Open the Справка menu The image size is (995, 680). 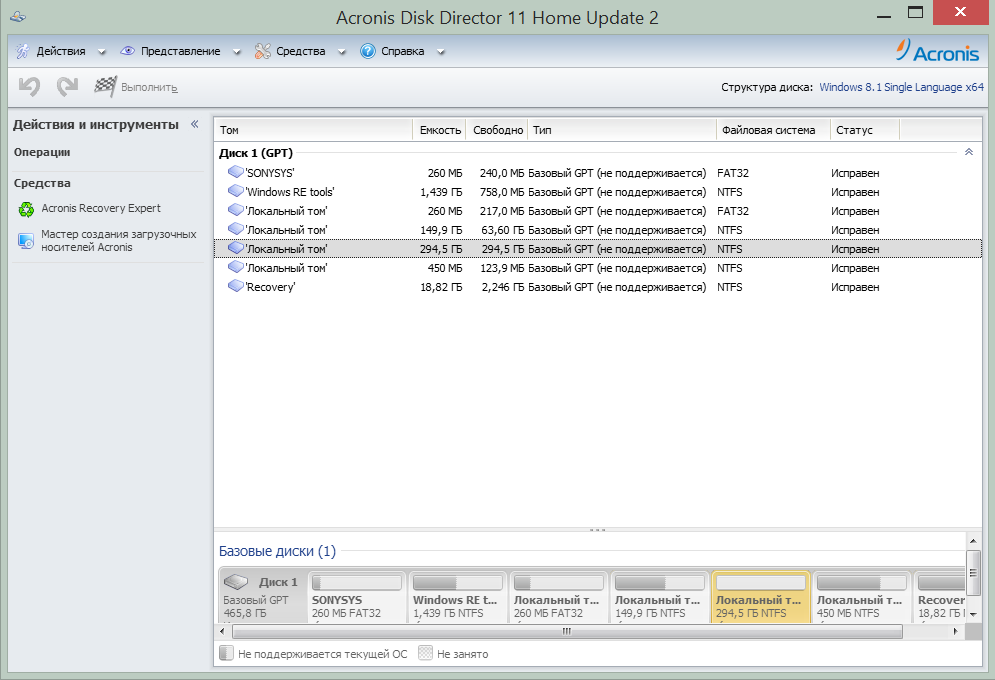(402, 51)
